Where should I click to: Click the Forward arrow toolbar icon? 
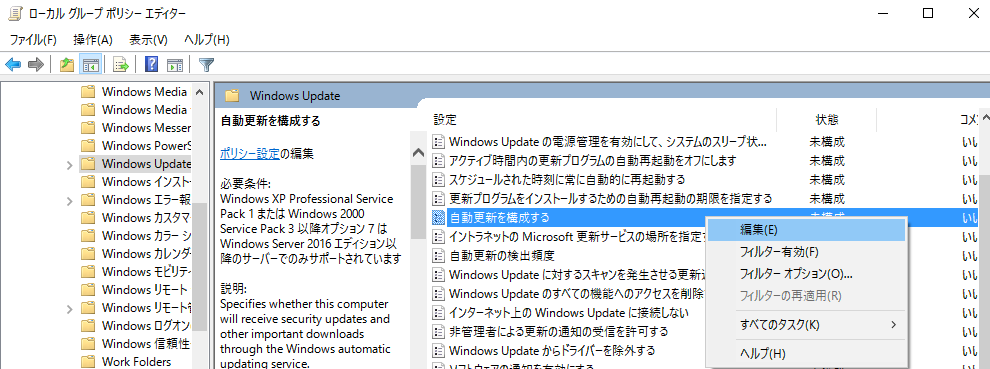pos(36,64)
